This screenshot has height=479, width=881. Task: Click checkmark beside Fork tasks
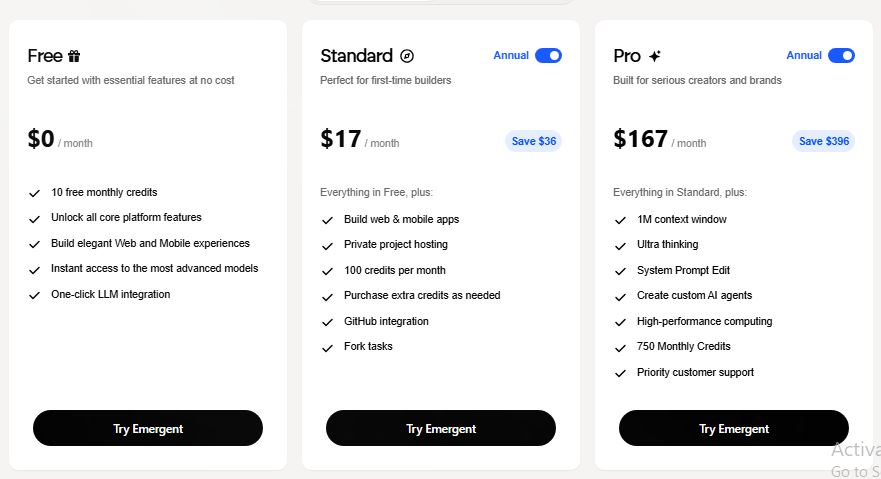point(327,348)
